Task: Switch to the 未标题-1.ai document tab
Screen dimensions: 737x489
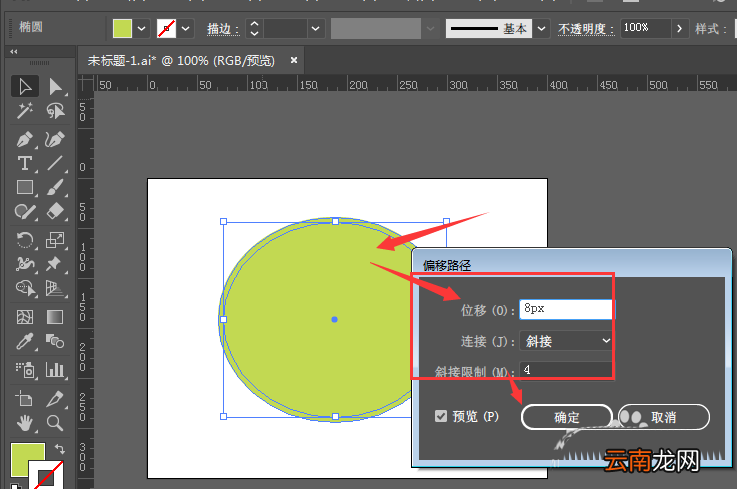Action: point(181,61)
